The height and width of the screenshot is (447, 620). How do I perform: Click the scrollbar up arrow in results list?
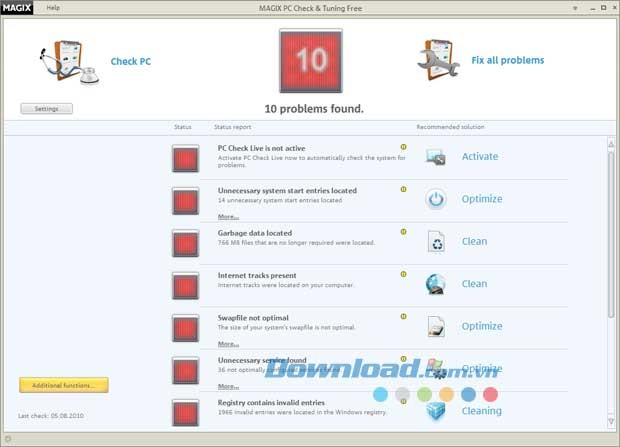[x=611, y=144]
